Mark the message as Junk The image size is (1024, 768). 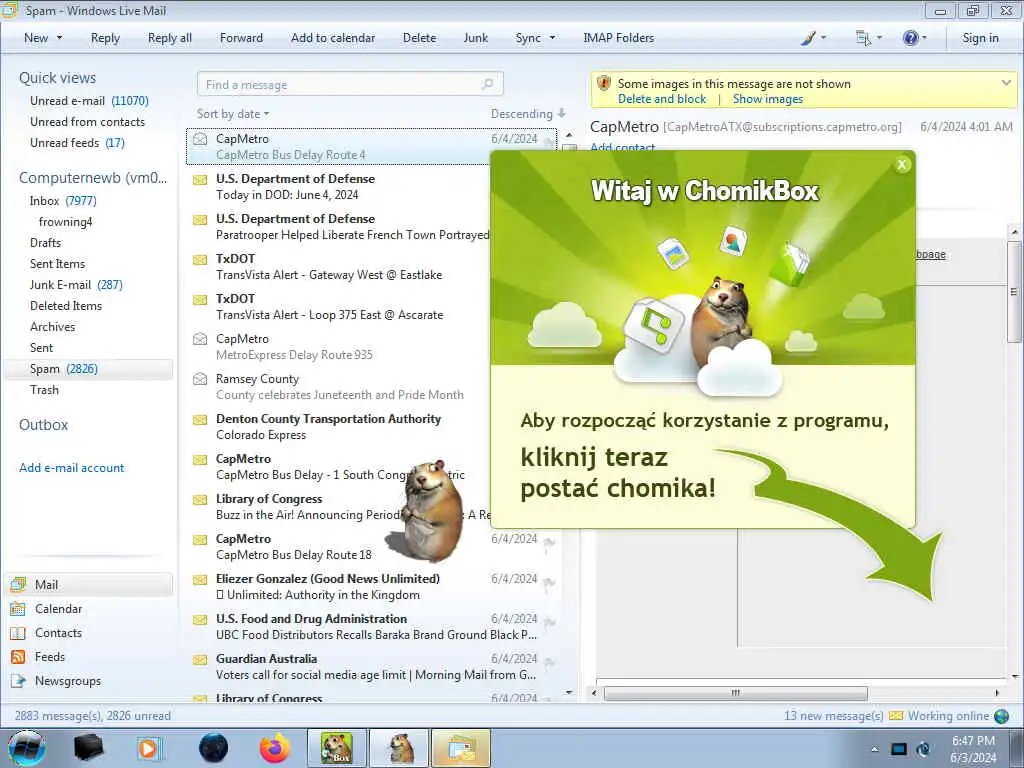[475, 38]
